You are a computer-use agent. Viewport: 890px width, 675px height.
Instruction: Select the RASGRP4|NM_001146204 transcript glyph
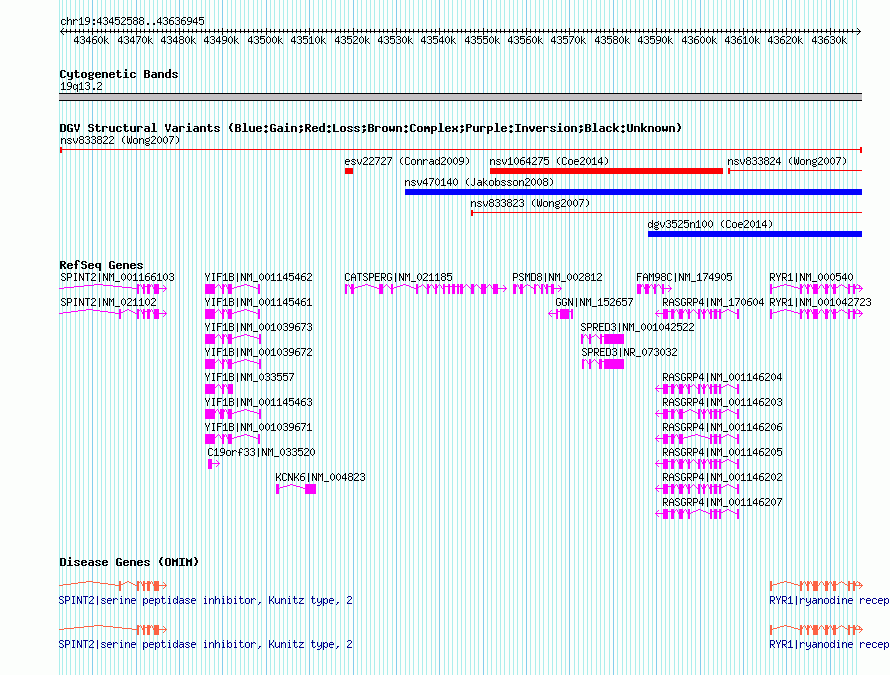698,389
